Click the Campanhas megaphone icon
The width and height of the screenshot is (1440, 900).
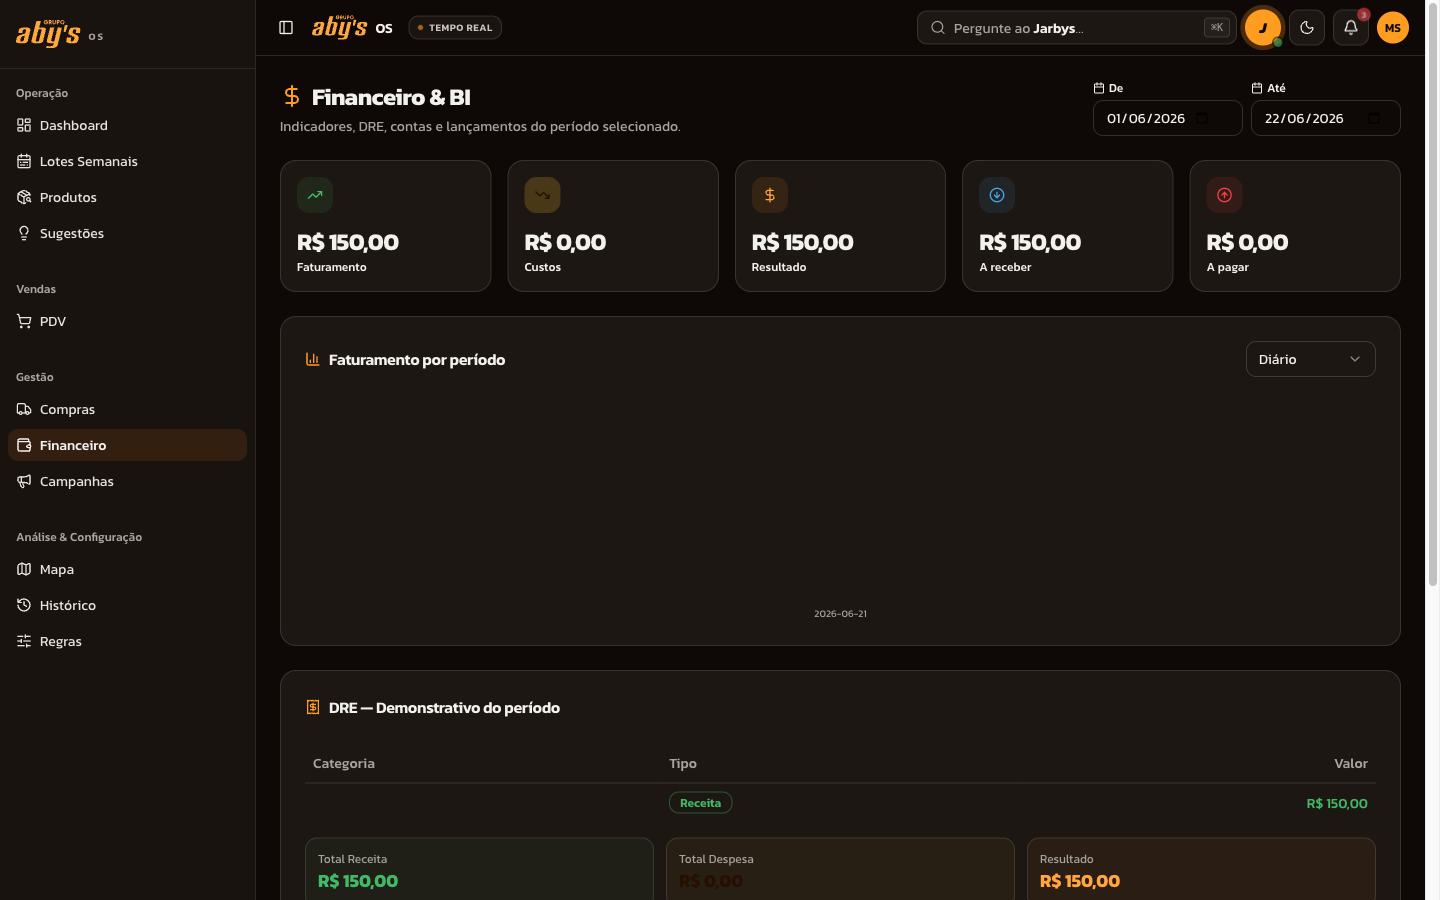(x=24, y=481)
